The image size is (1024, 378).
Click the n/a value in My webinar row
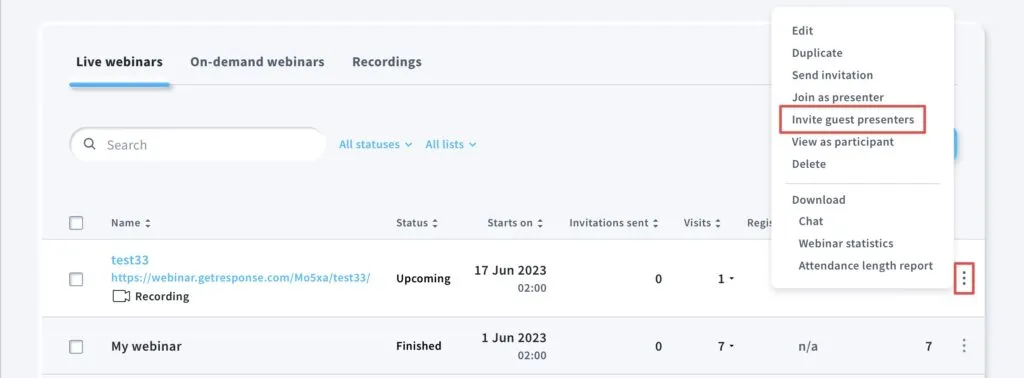pos(808,347)
